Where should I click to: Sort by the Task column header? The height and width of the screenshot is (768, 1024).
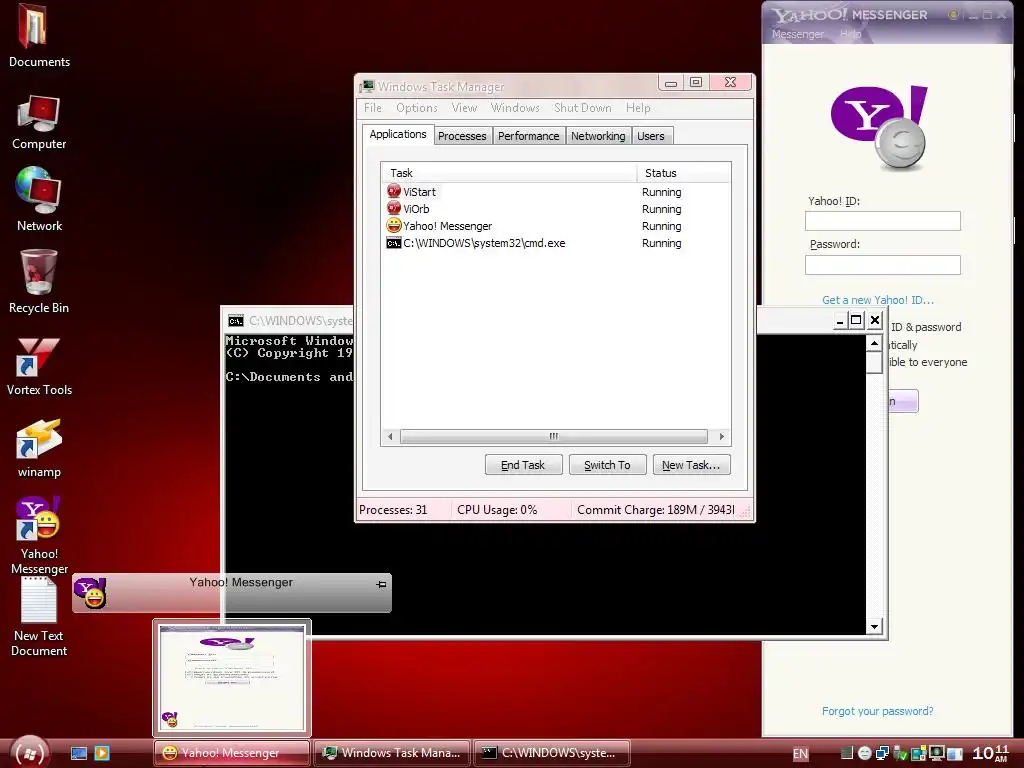(x=509, y=173)
